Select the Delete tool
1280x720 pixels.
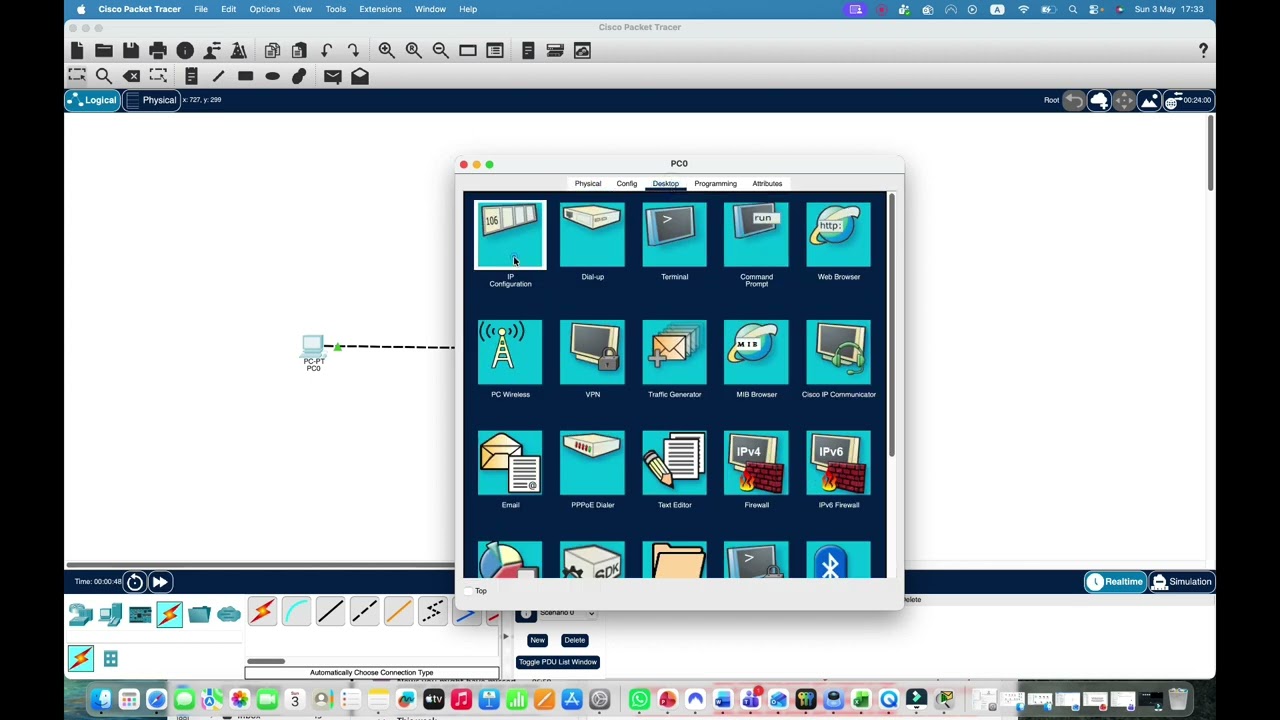click(131, 76)
